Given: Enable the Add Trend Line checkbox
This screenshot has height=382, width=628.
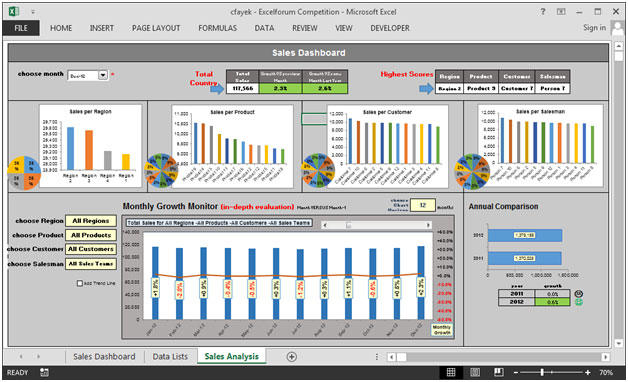Looking at the screenshot, I should click(x=80, y=283).
